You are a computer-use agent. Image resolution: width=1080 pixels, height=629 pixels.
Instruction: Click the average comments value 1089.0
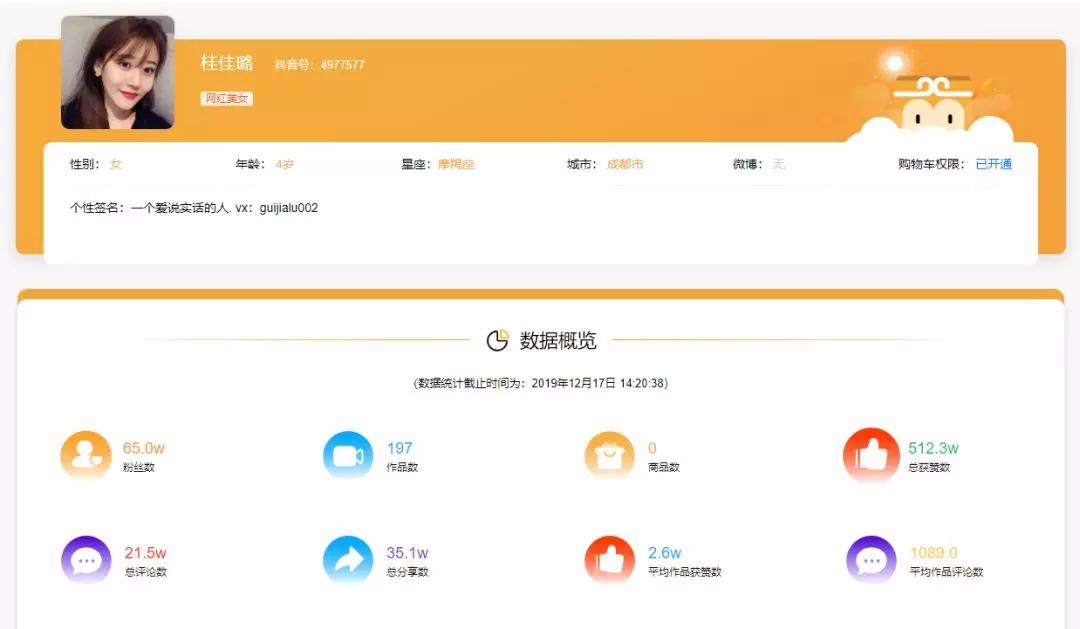pyautogui.click(x=934, y=553)
